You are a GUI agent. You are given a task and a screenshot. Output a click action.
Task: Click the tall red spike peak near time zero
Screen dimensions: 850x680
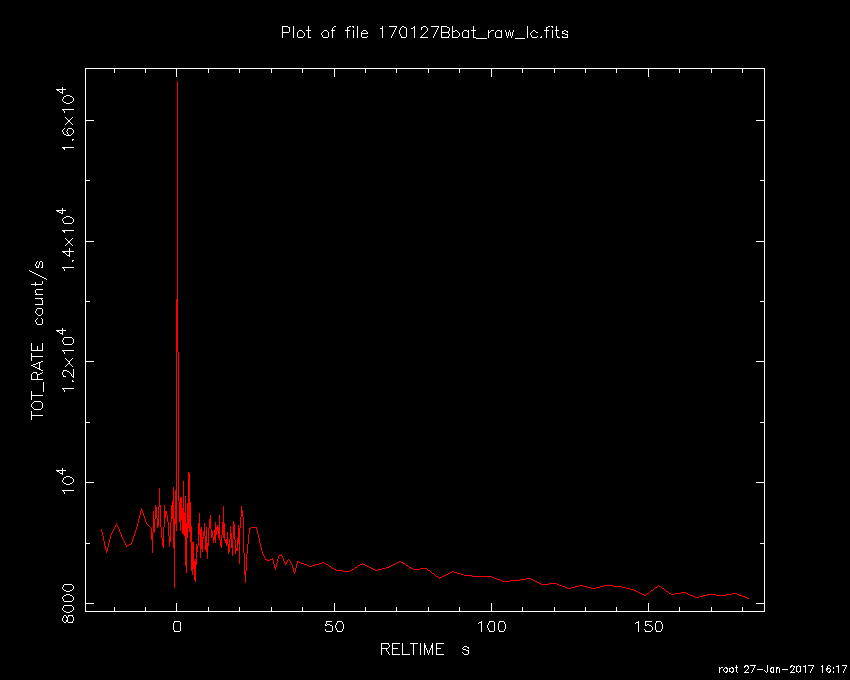(177, 82)
